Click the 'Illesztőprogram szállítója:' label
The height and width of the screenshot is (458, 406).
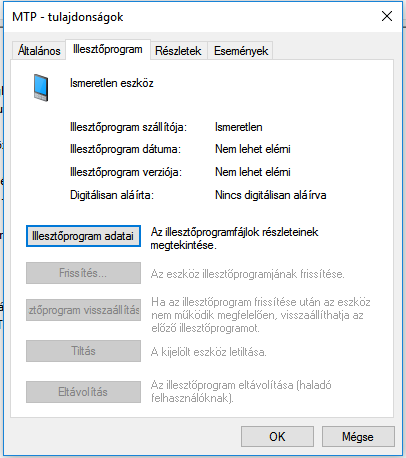128,127
